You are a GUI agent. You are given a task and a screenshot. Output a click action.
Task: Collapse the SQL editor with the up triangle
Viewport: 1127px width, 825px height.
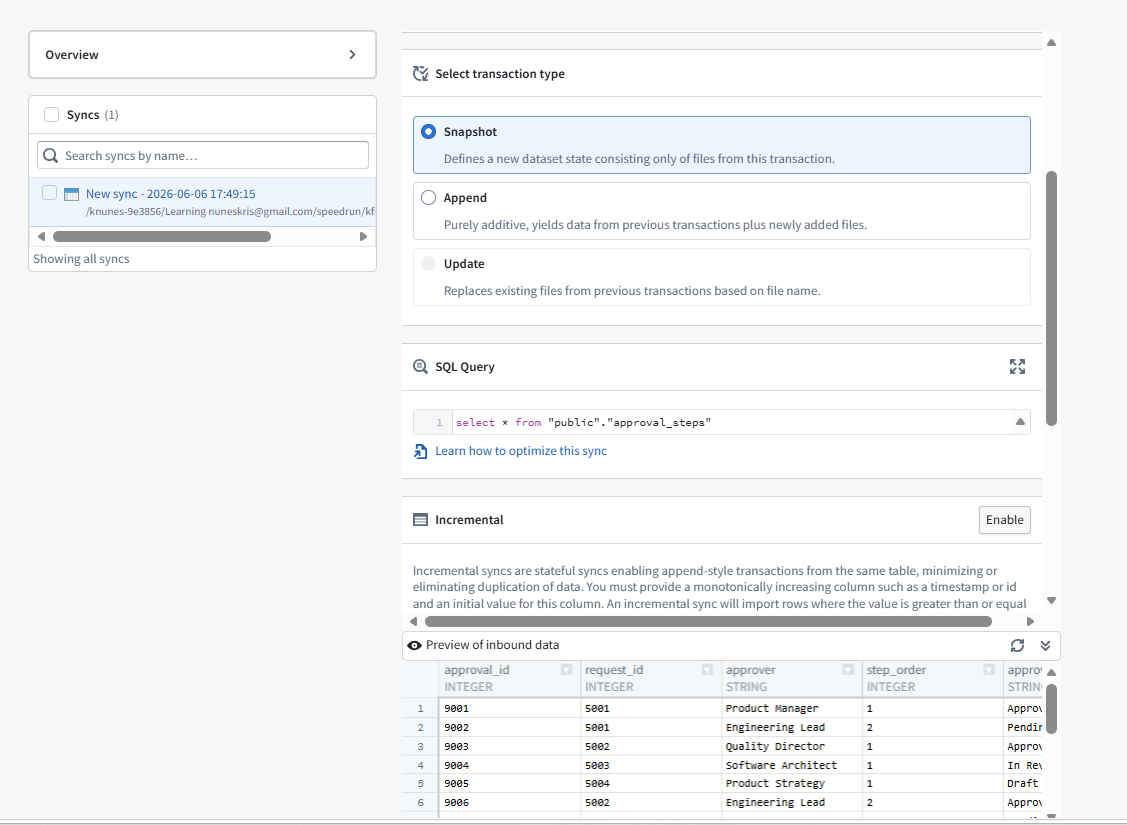click(1020, 422)
